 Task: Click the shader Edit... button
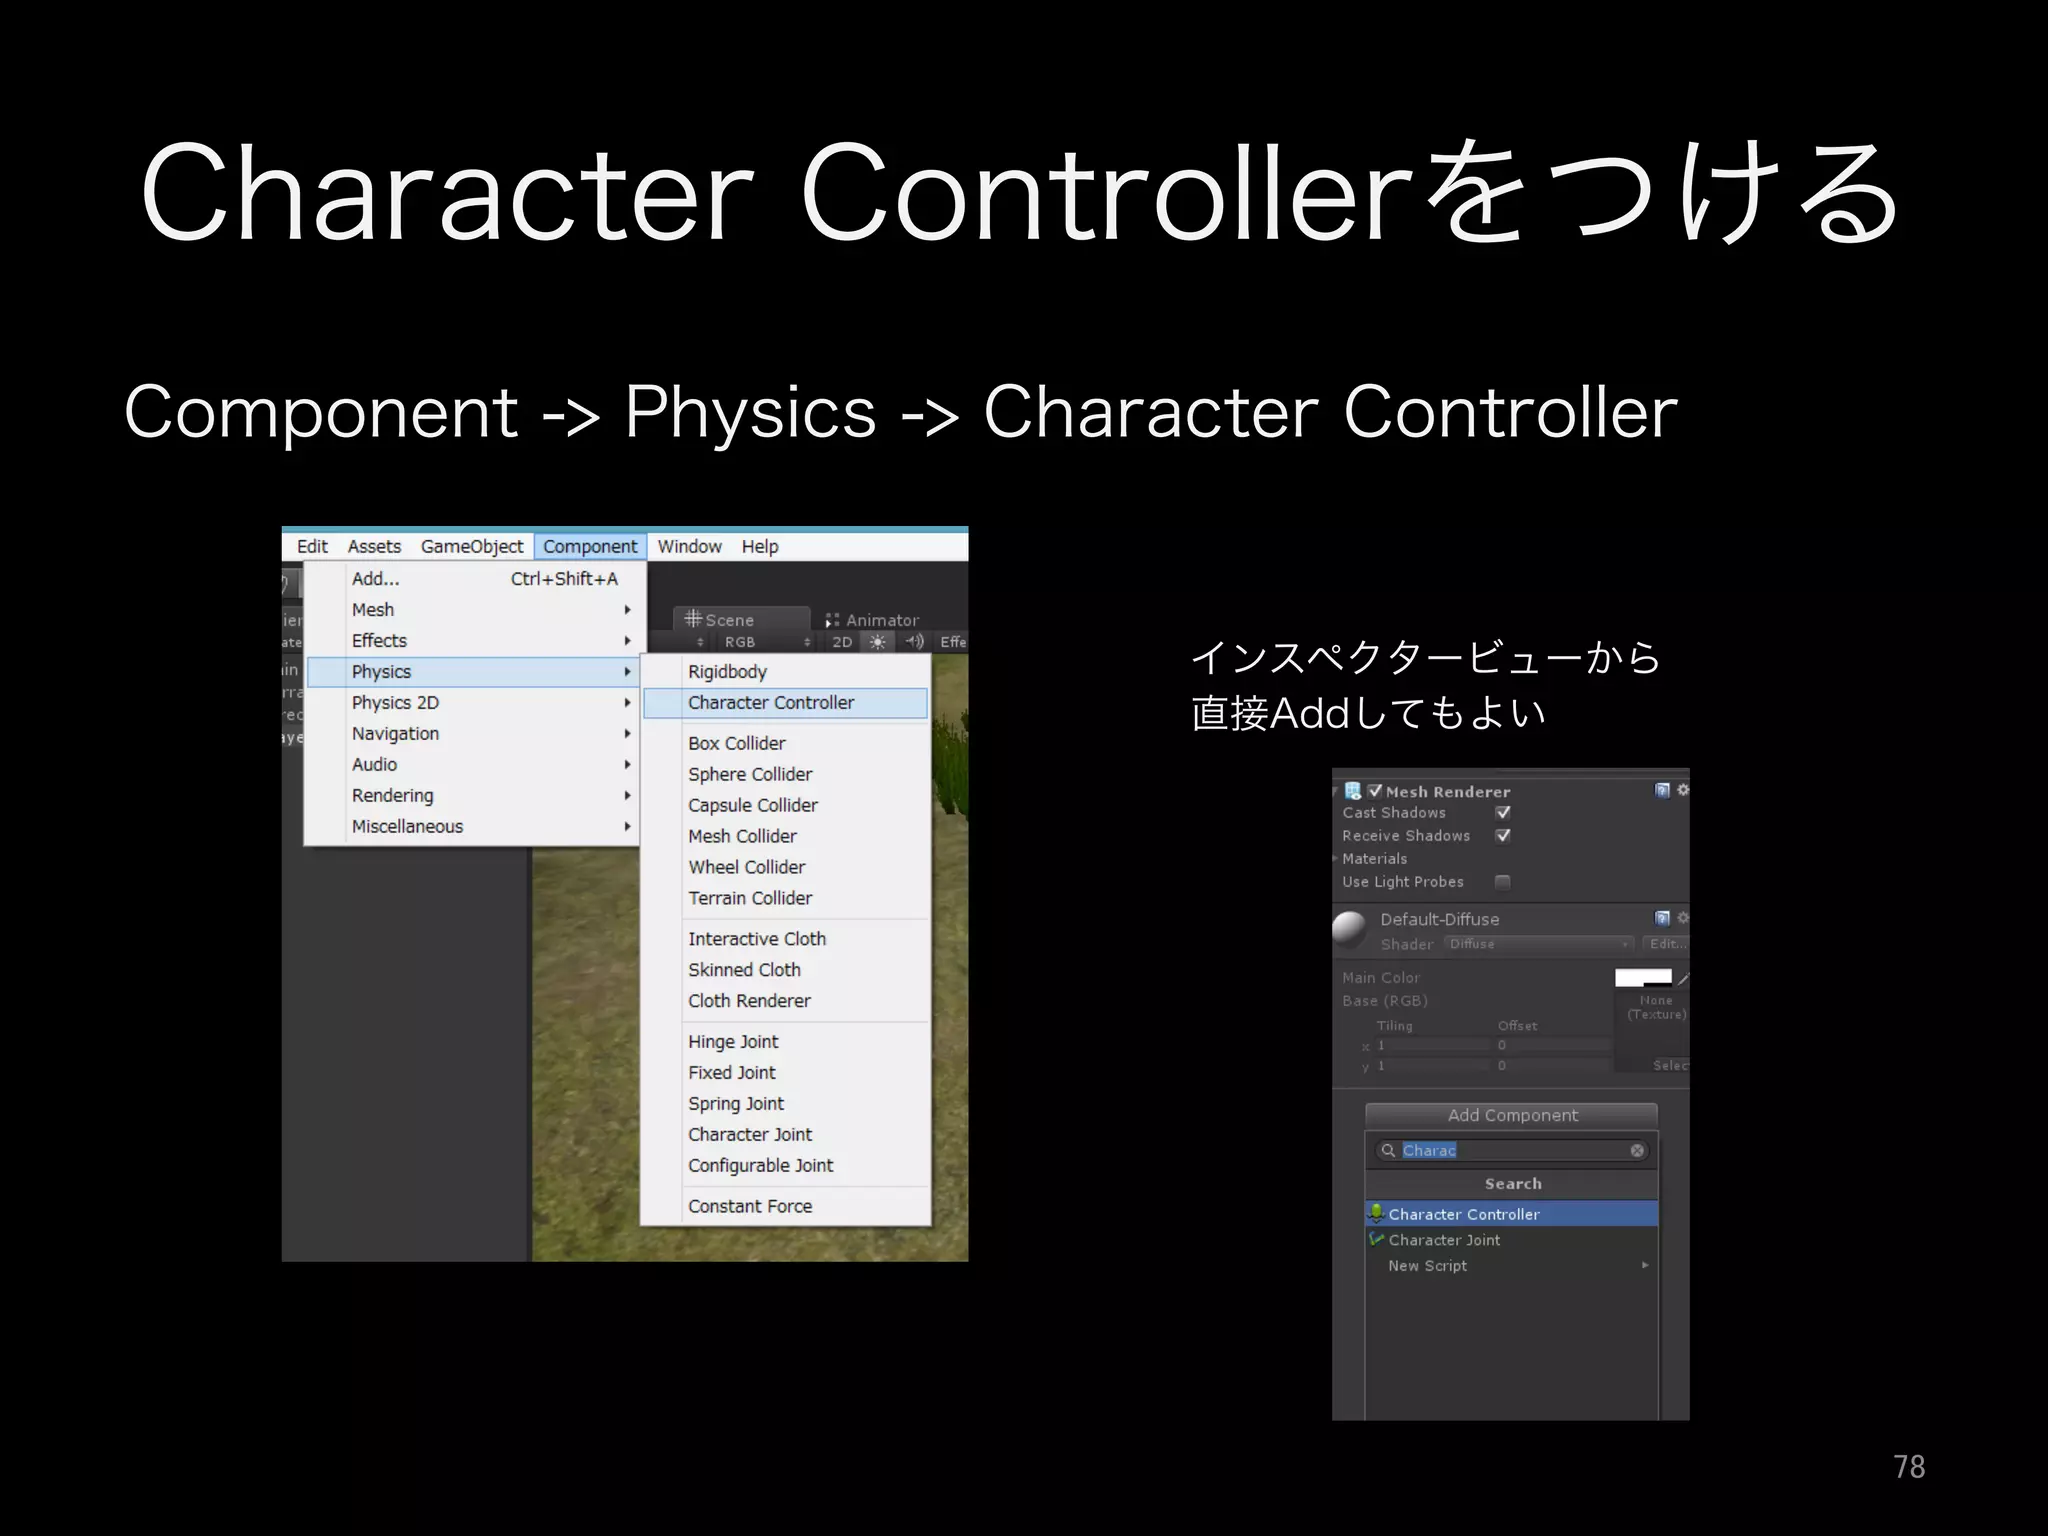[x=1666, y=944]
